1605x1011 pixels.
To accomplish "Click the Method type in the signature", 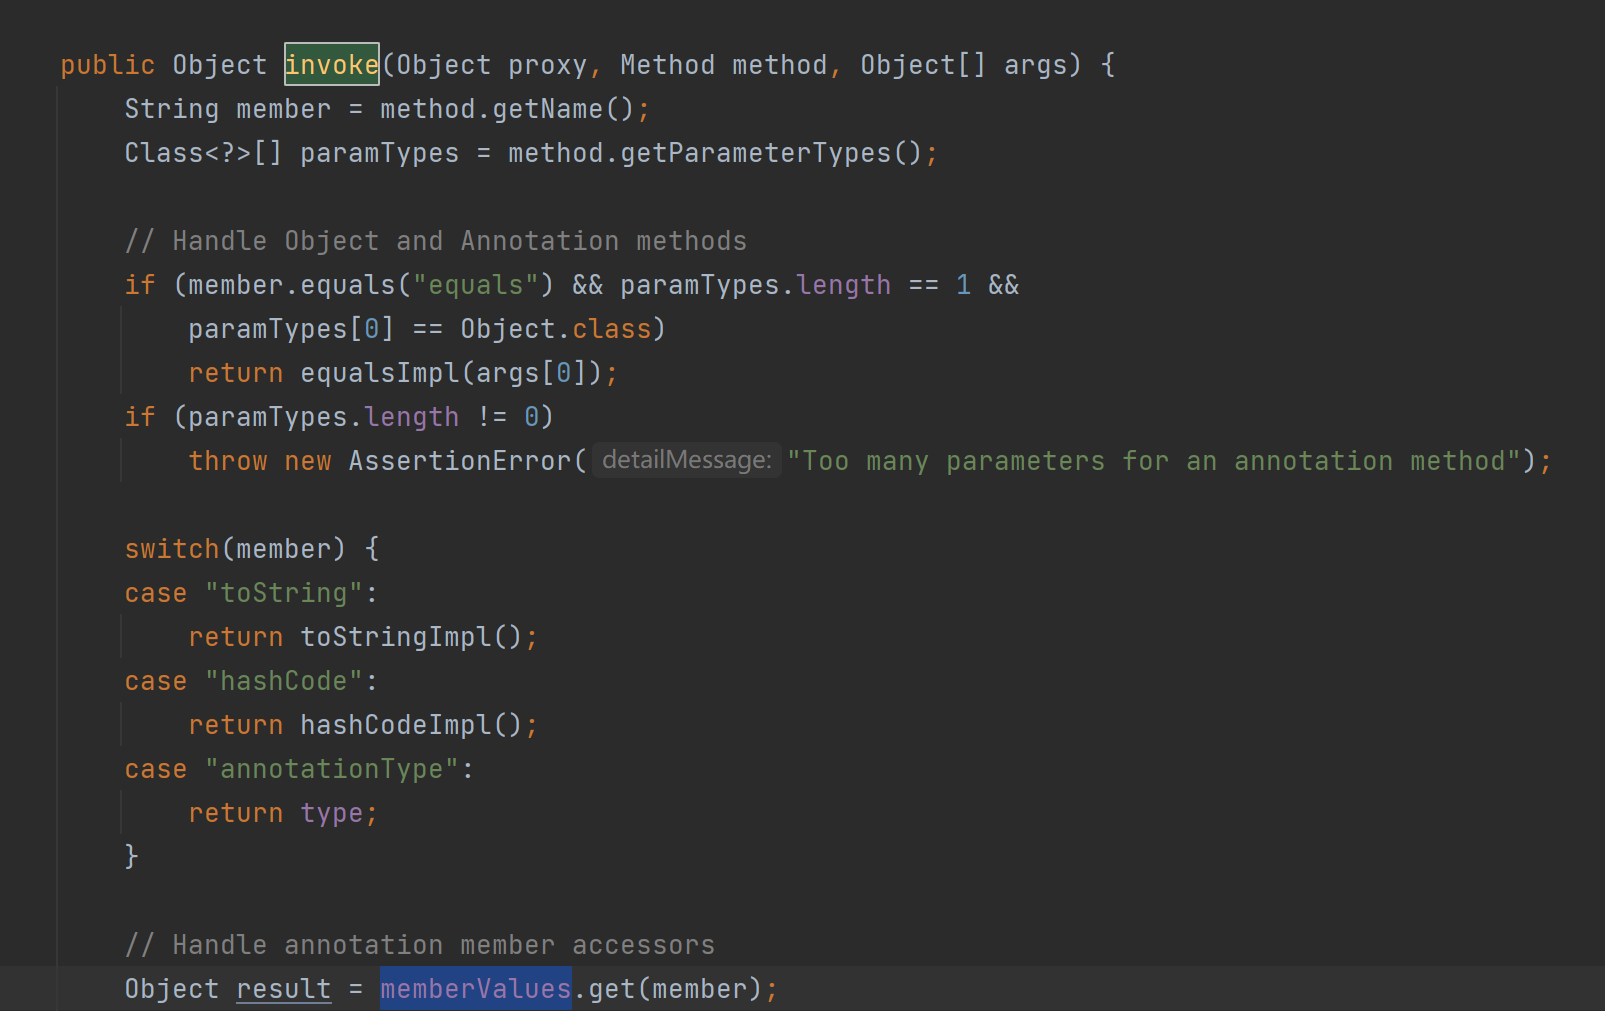I will (667, 65).
